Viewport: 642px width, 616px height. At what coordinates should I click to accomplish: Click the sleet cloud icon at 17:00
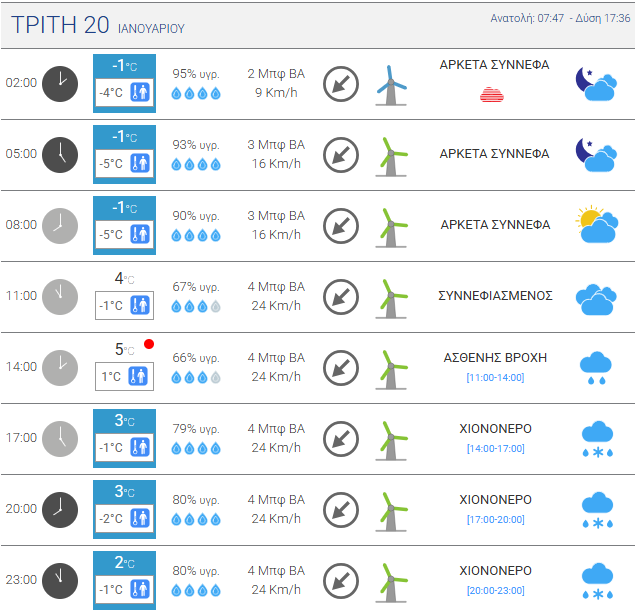point(596,439)
